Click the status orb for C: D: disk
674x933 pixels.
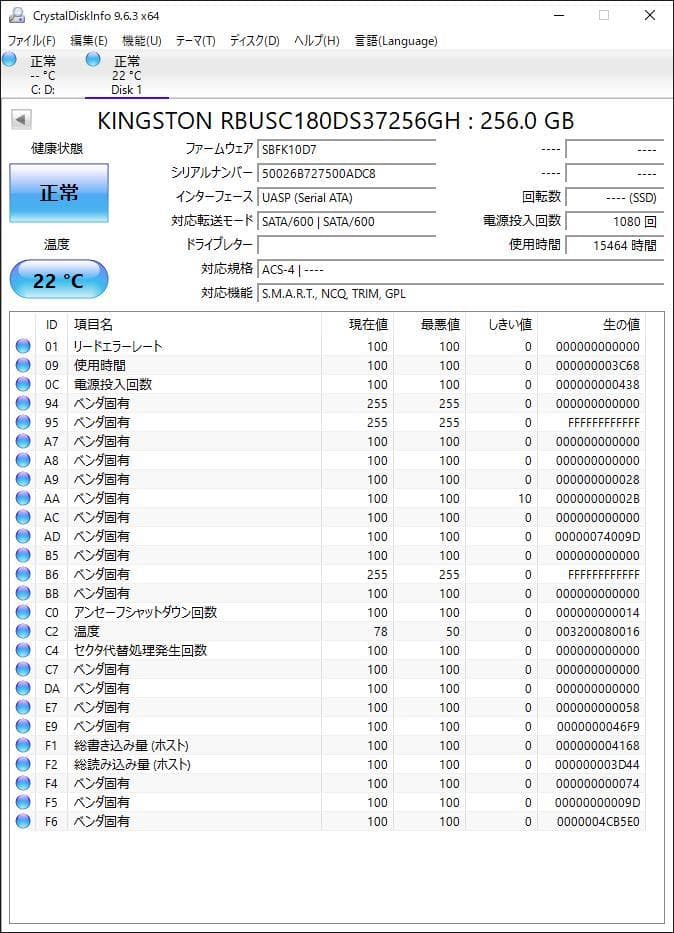10,60
